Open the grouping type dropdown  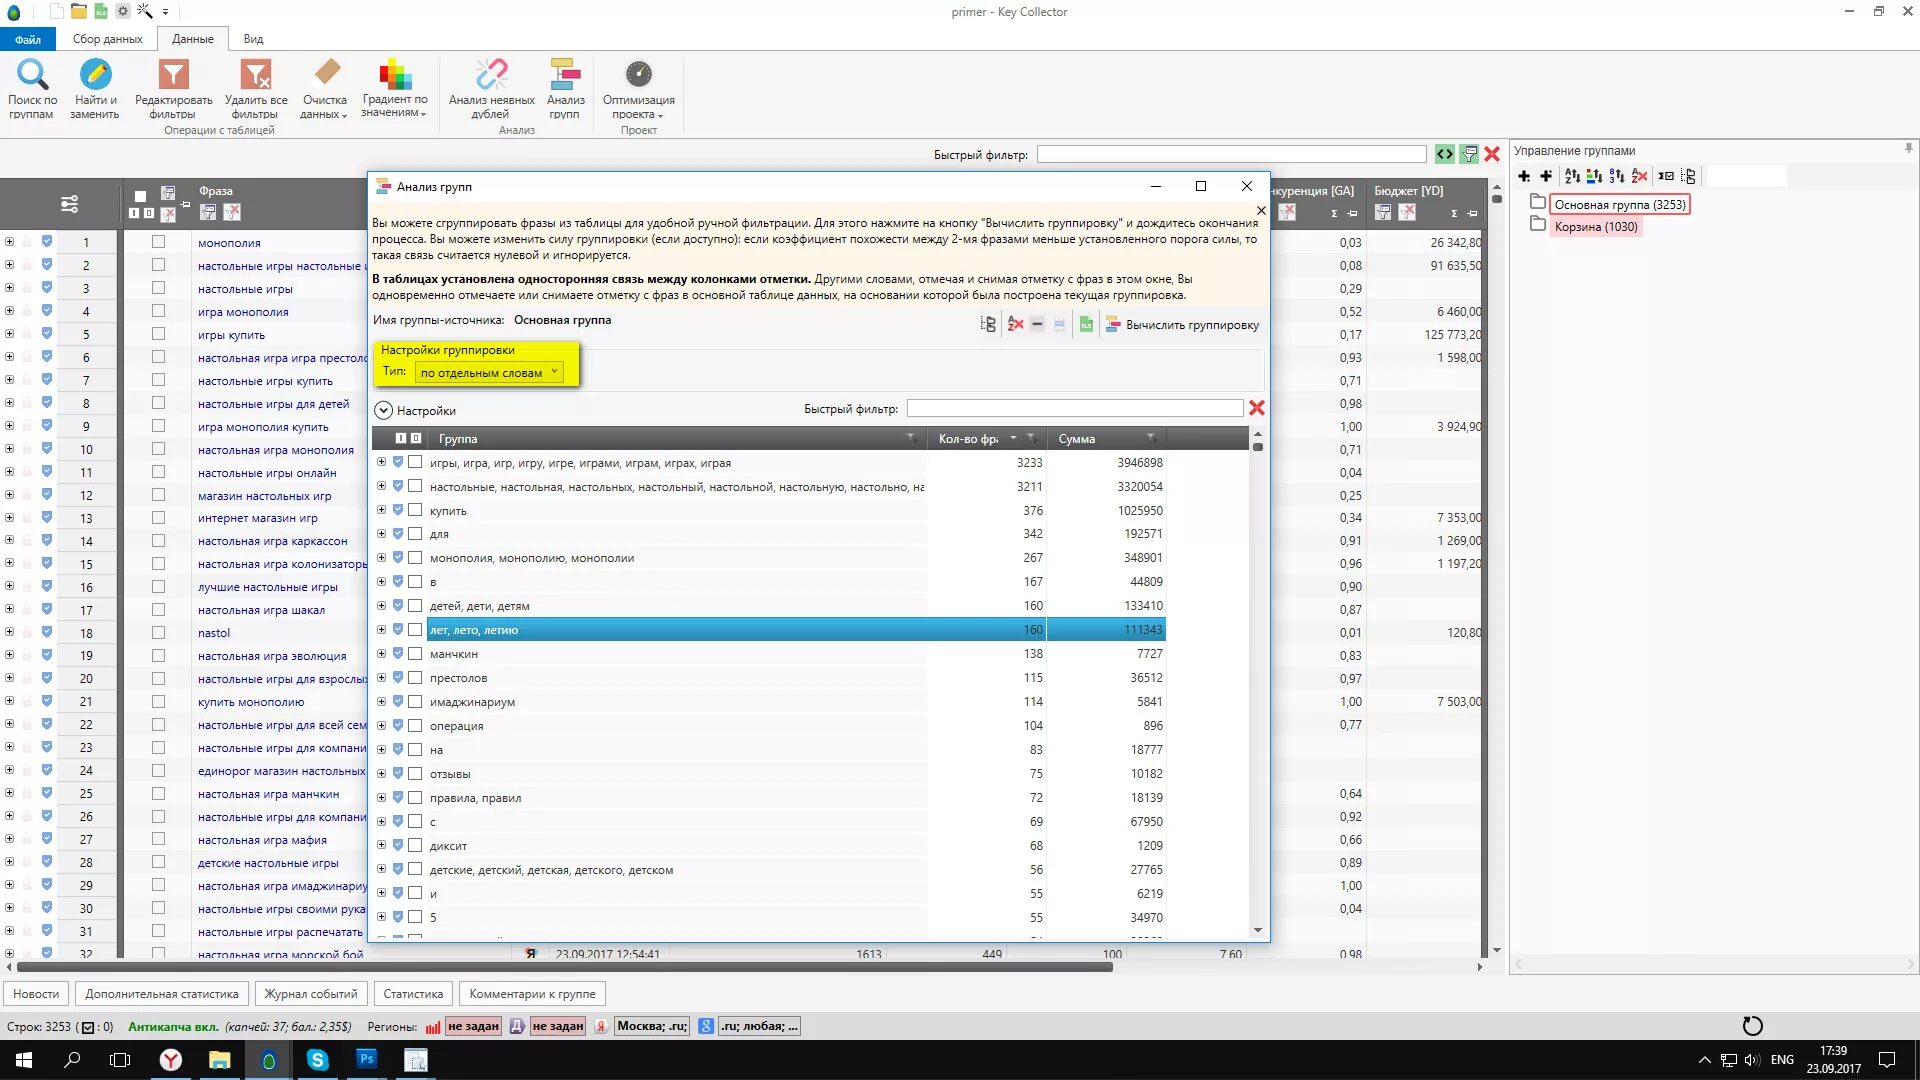(x=554, y=372)
